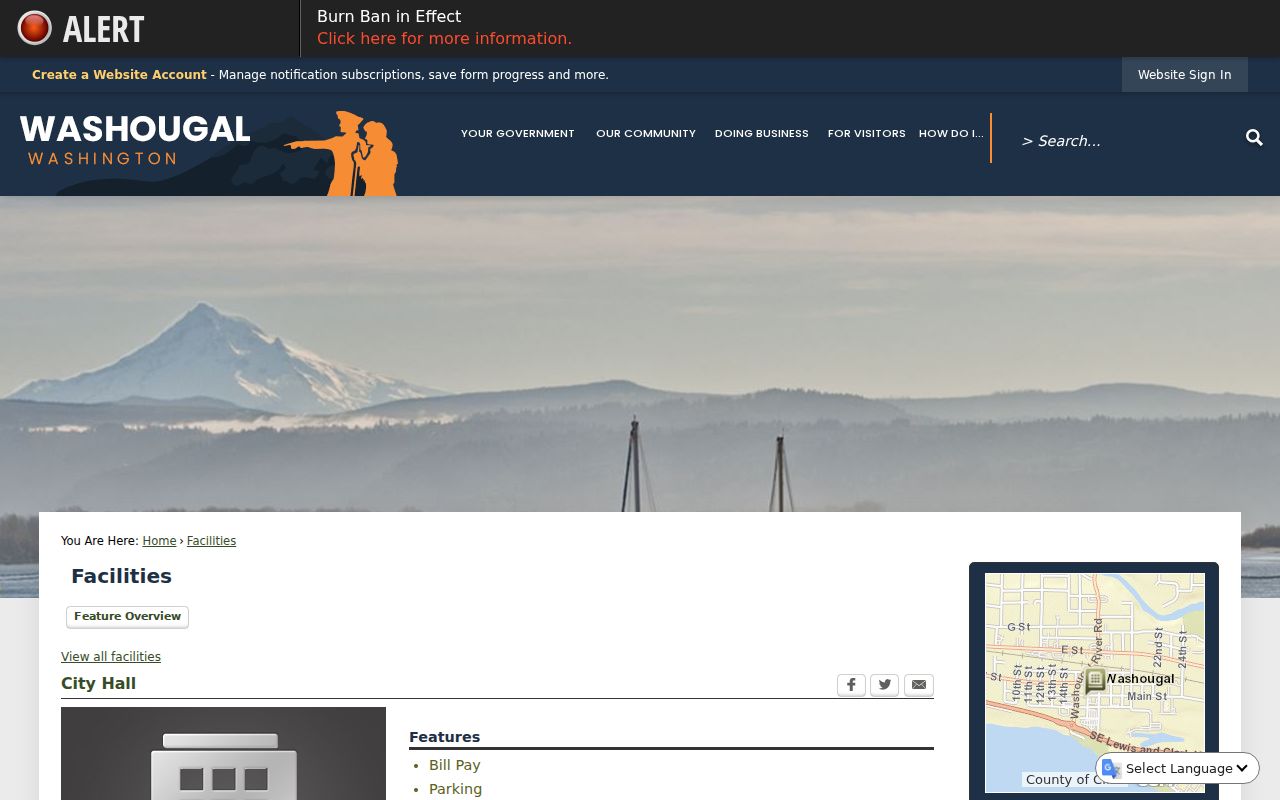Click the Feature Overview button
The height and width of the screenshot is (800, 1280).
[x=128, y=617]
